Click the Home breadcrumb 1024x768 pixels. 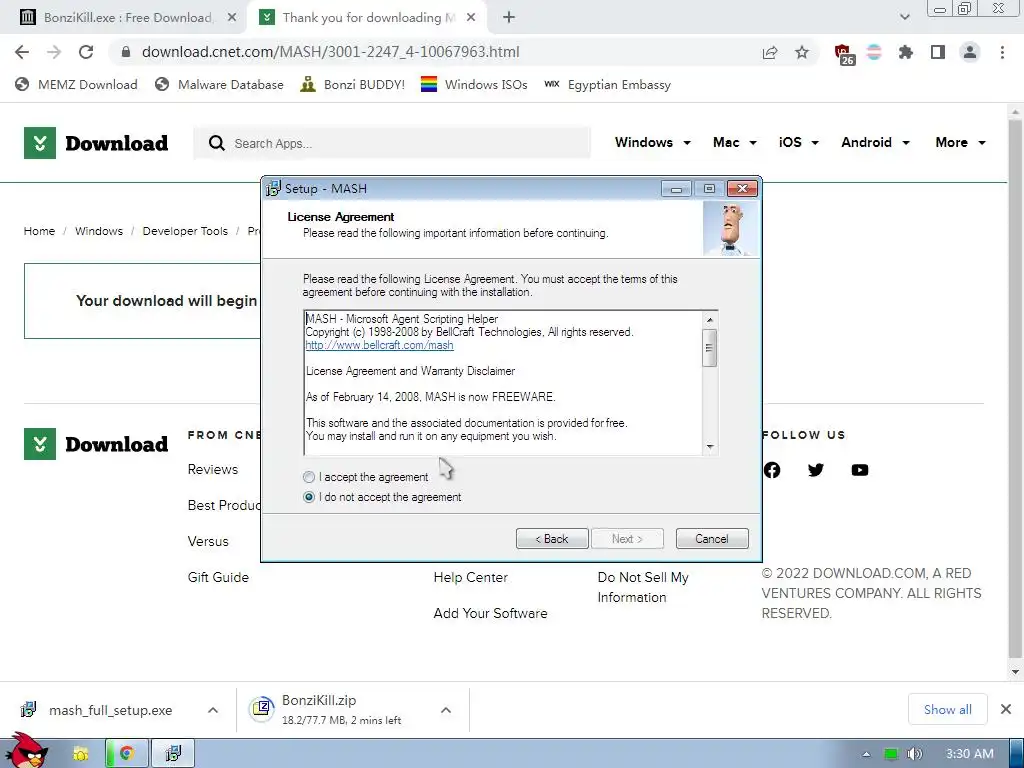[x=39, y=231]
